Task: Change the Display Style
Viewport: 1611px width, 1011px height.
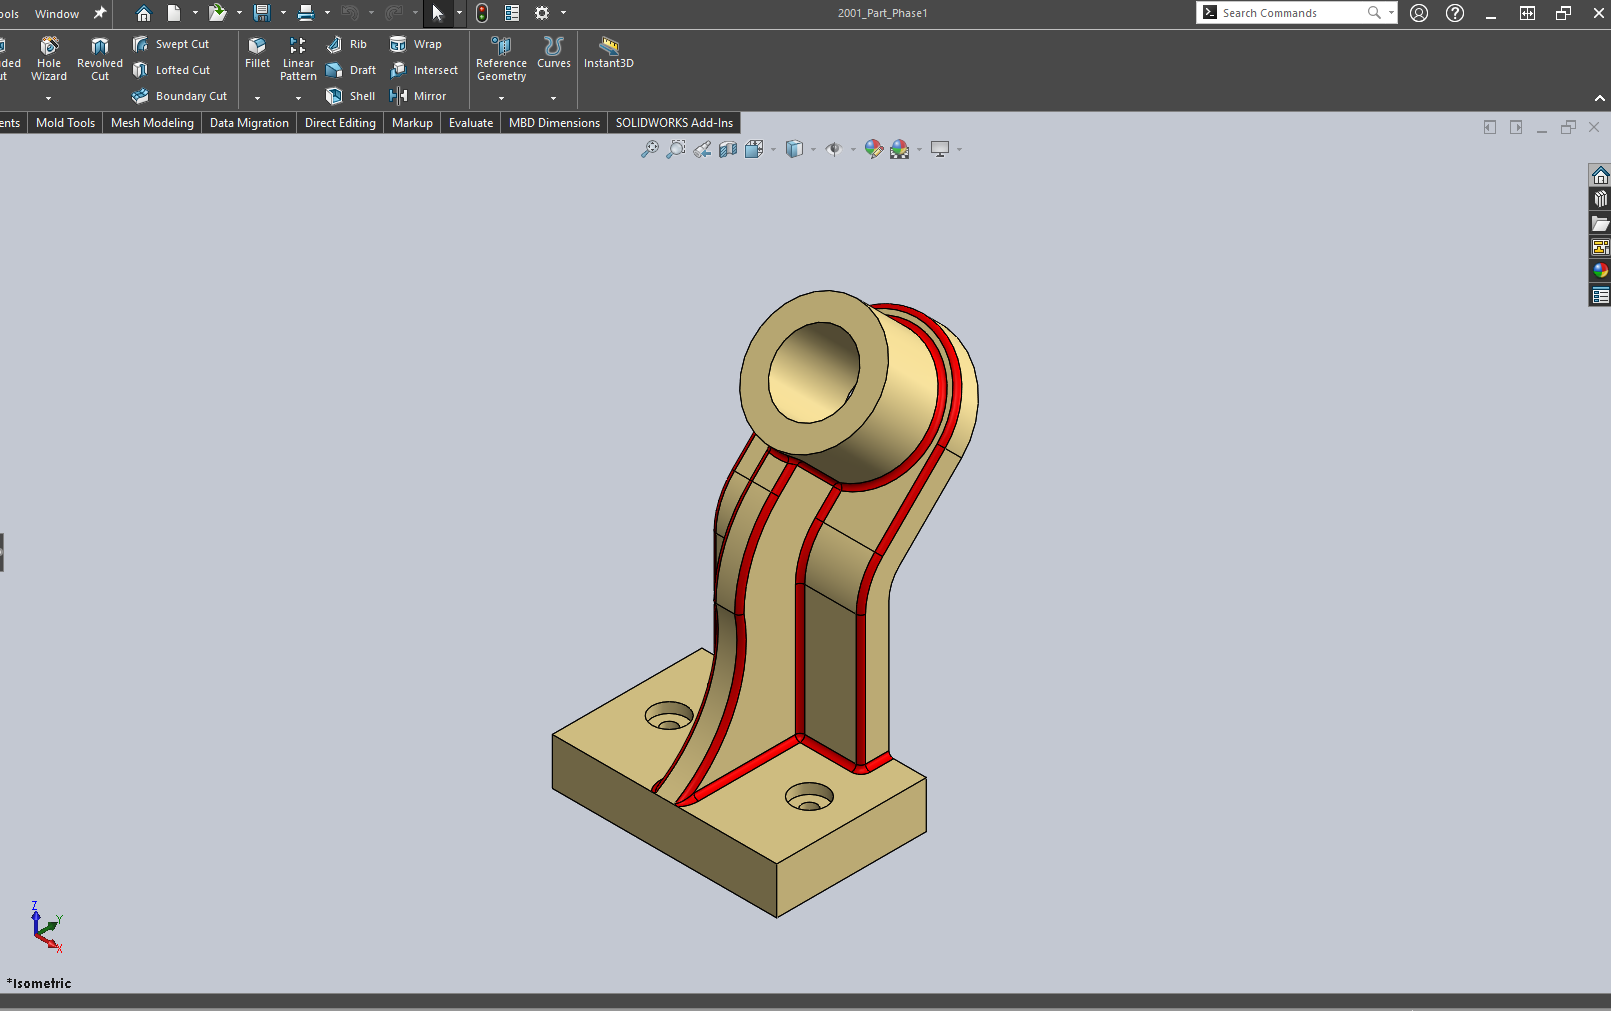Action: coord(794,149)
